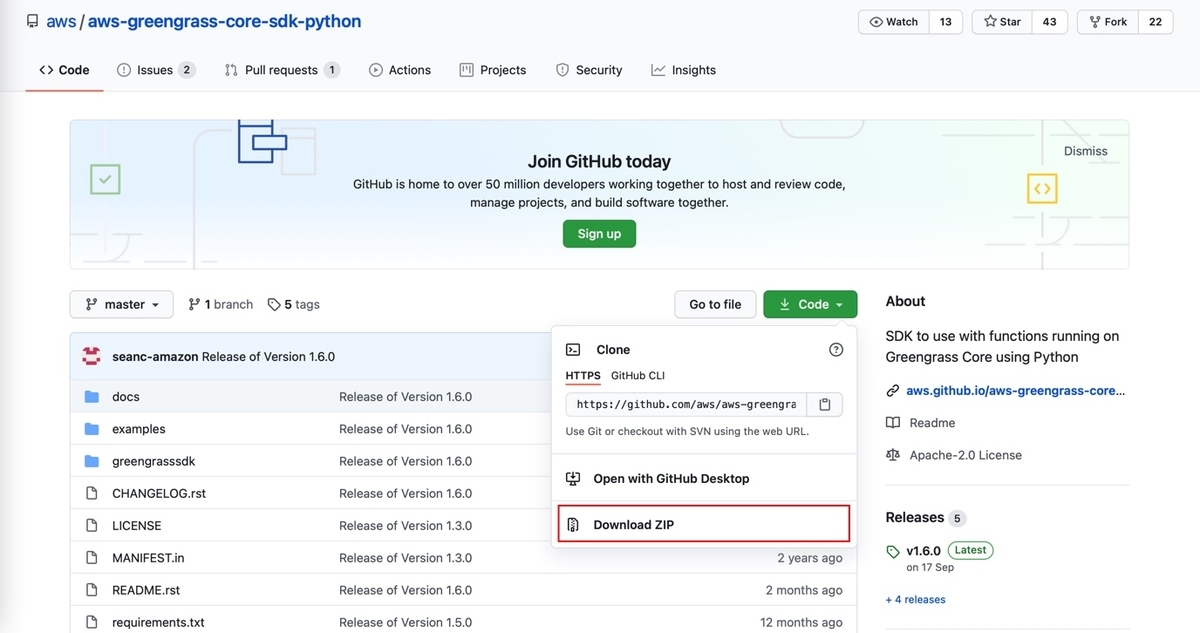
Task: Open the Code tab
Action: (x=65, y=70)
